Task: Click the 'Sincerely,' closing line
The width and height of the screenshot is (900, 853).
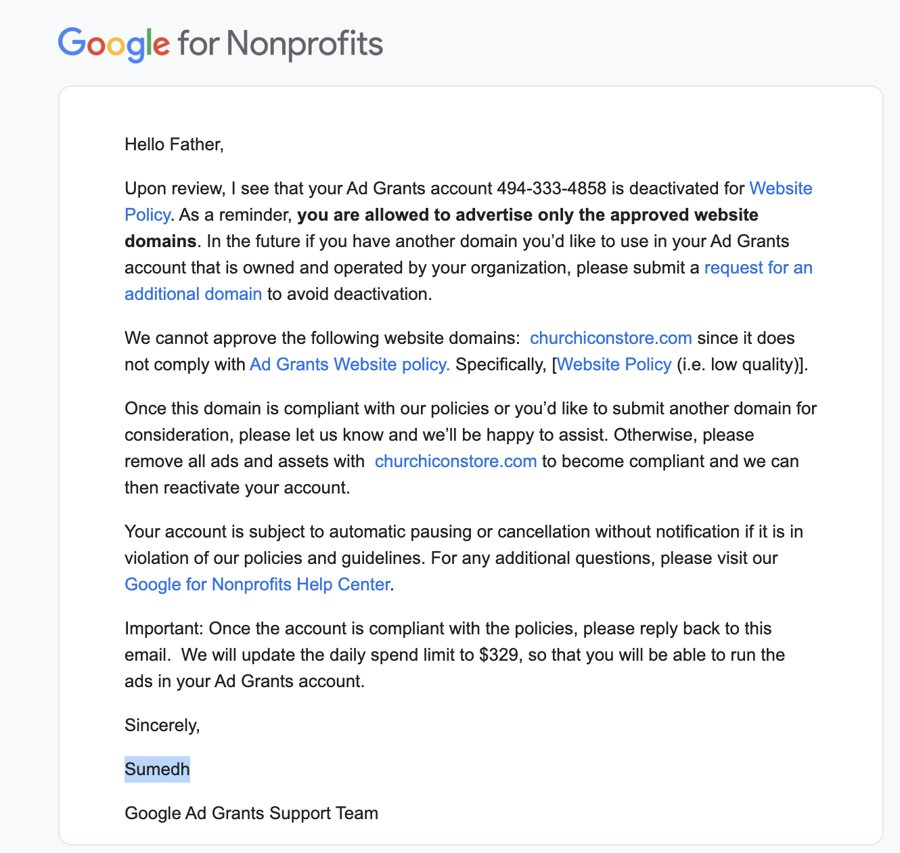Action: click(x=162, y=726)
